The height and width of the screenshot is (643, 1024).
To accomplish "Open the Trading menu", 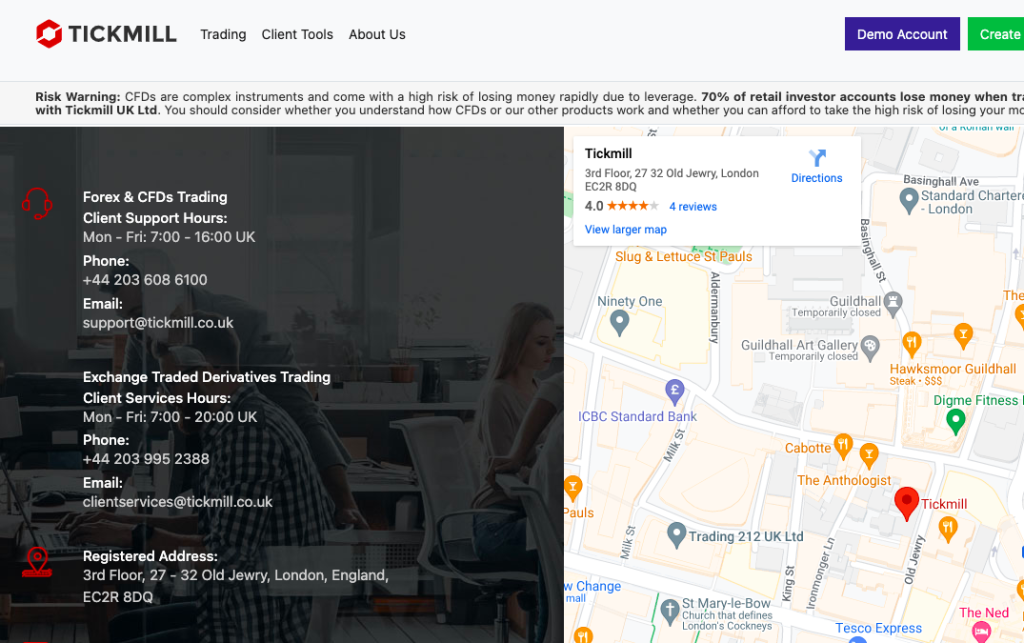I will tap(223, 34).
